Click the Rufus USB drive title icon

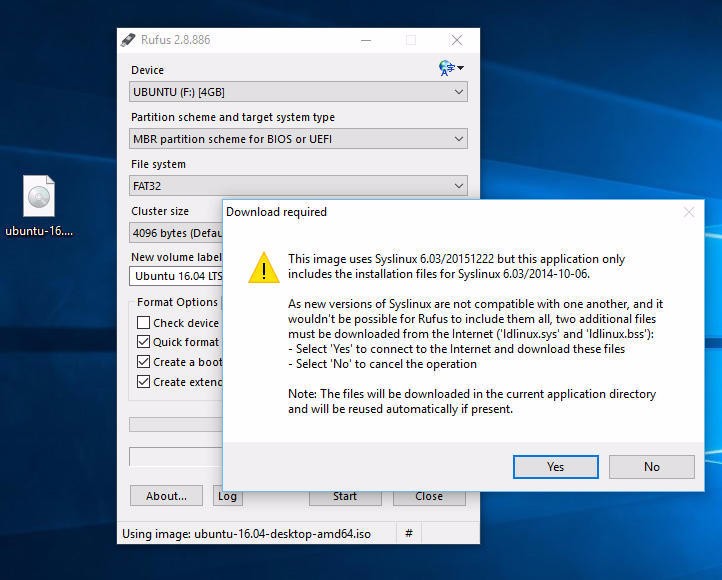pos(128,40)
